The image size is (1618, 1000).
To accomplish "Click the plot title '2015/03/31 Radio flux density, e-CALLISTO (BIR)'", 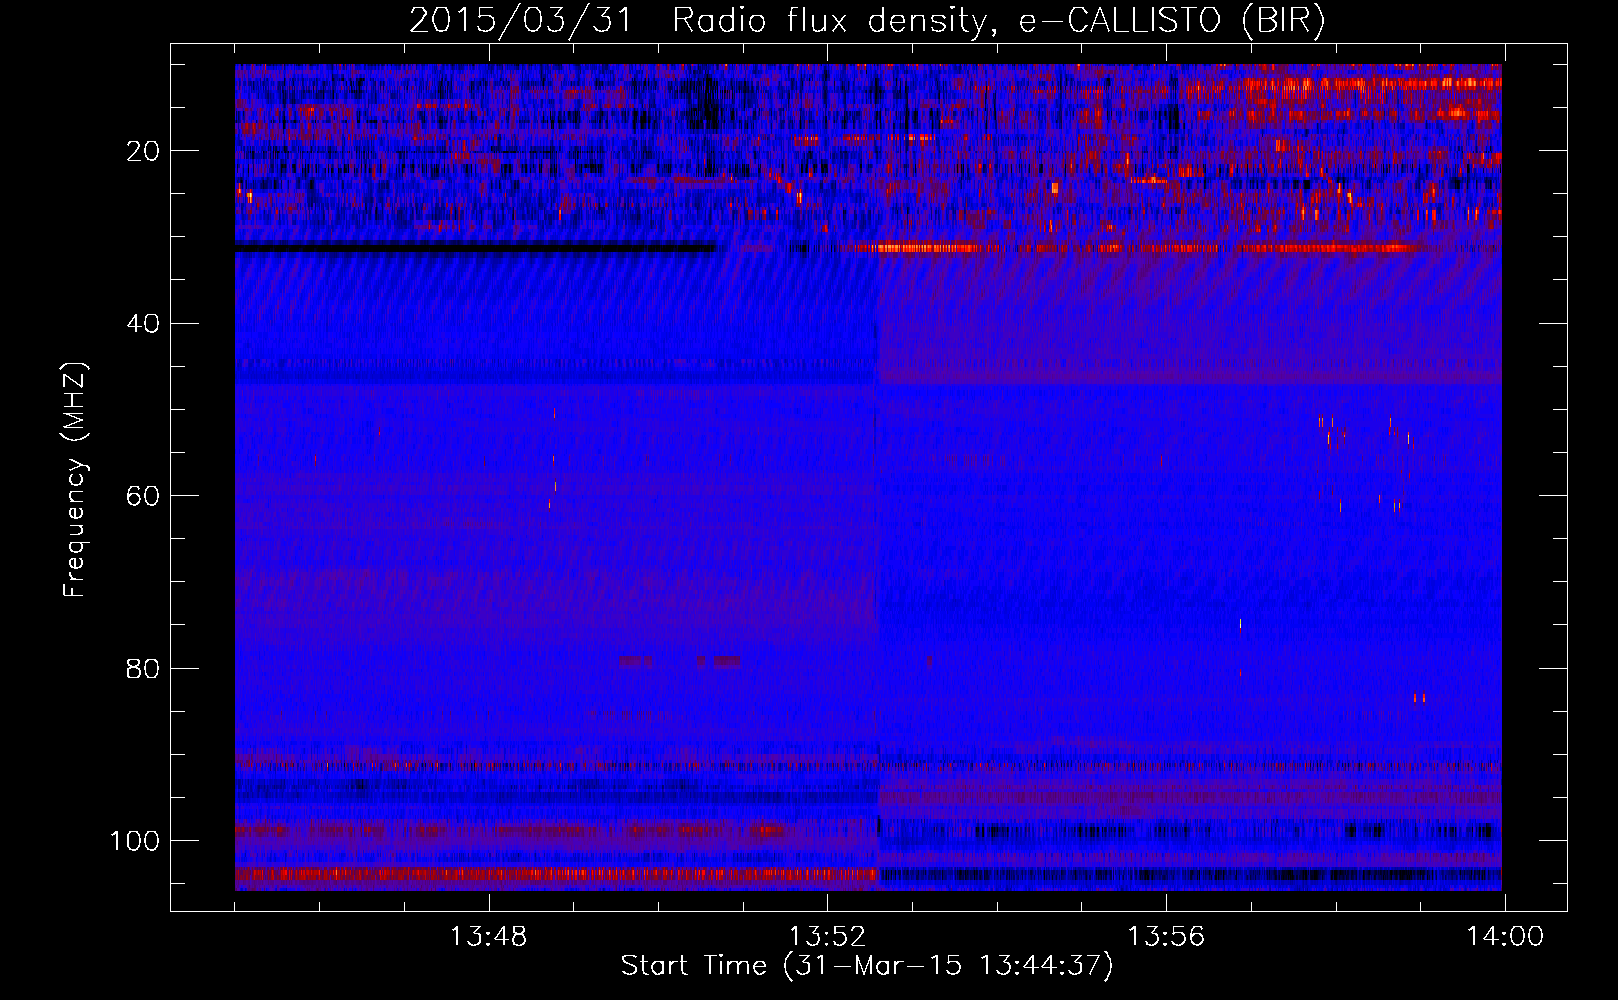I will (x=867, y=21).
